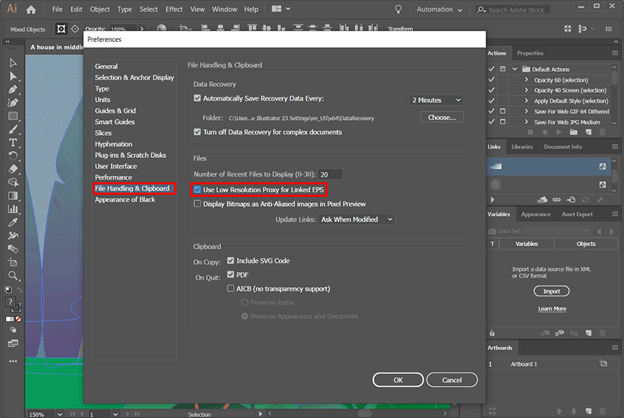Select the Pen tool
This screenshot has height=418, width=624.
point(13,89)
